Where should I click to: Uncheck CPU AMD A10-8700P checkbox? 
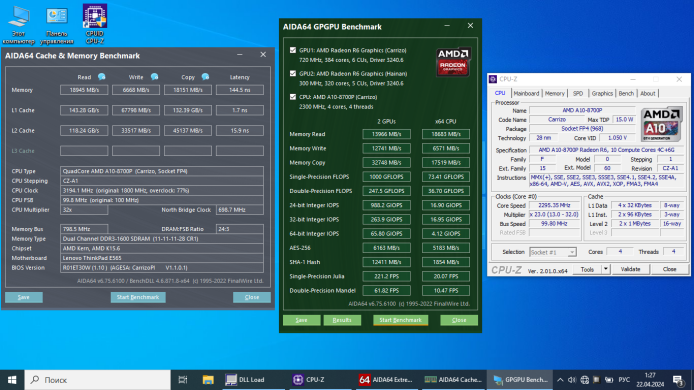[293, 97]
